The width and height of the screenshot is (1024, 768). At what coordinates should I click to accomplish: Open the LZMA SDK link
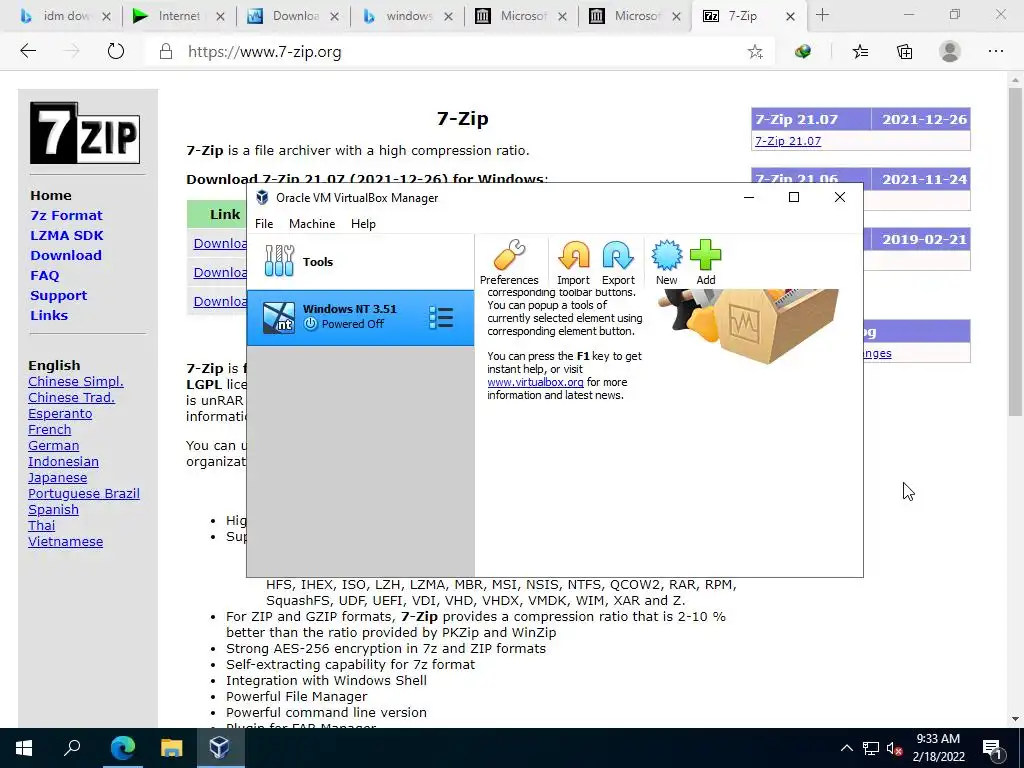pyautogui.click(x=67, y=235)
